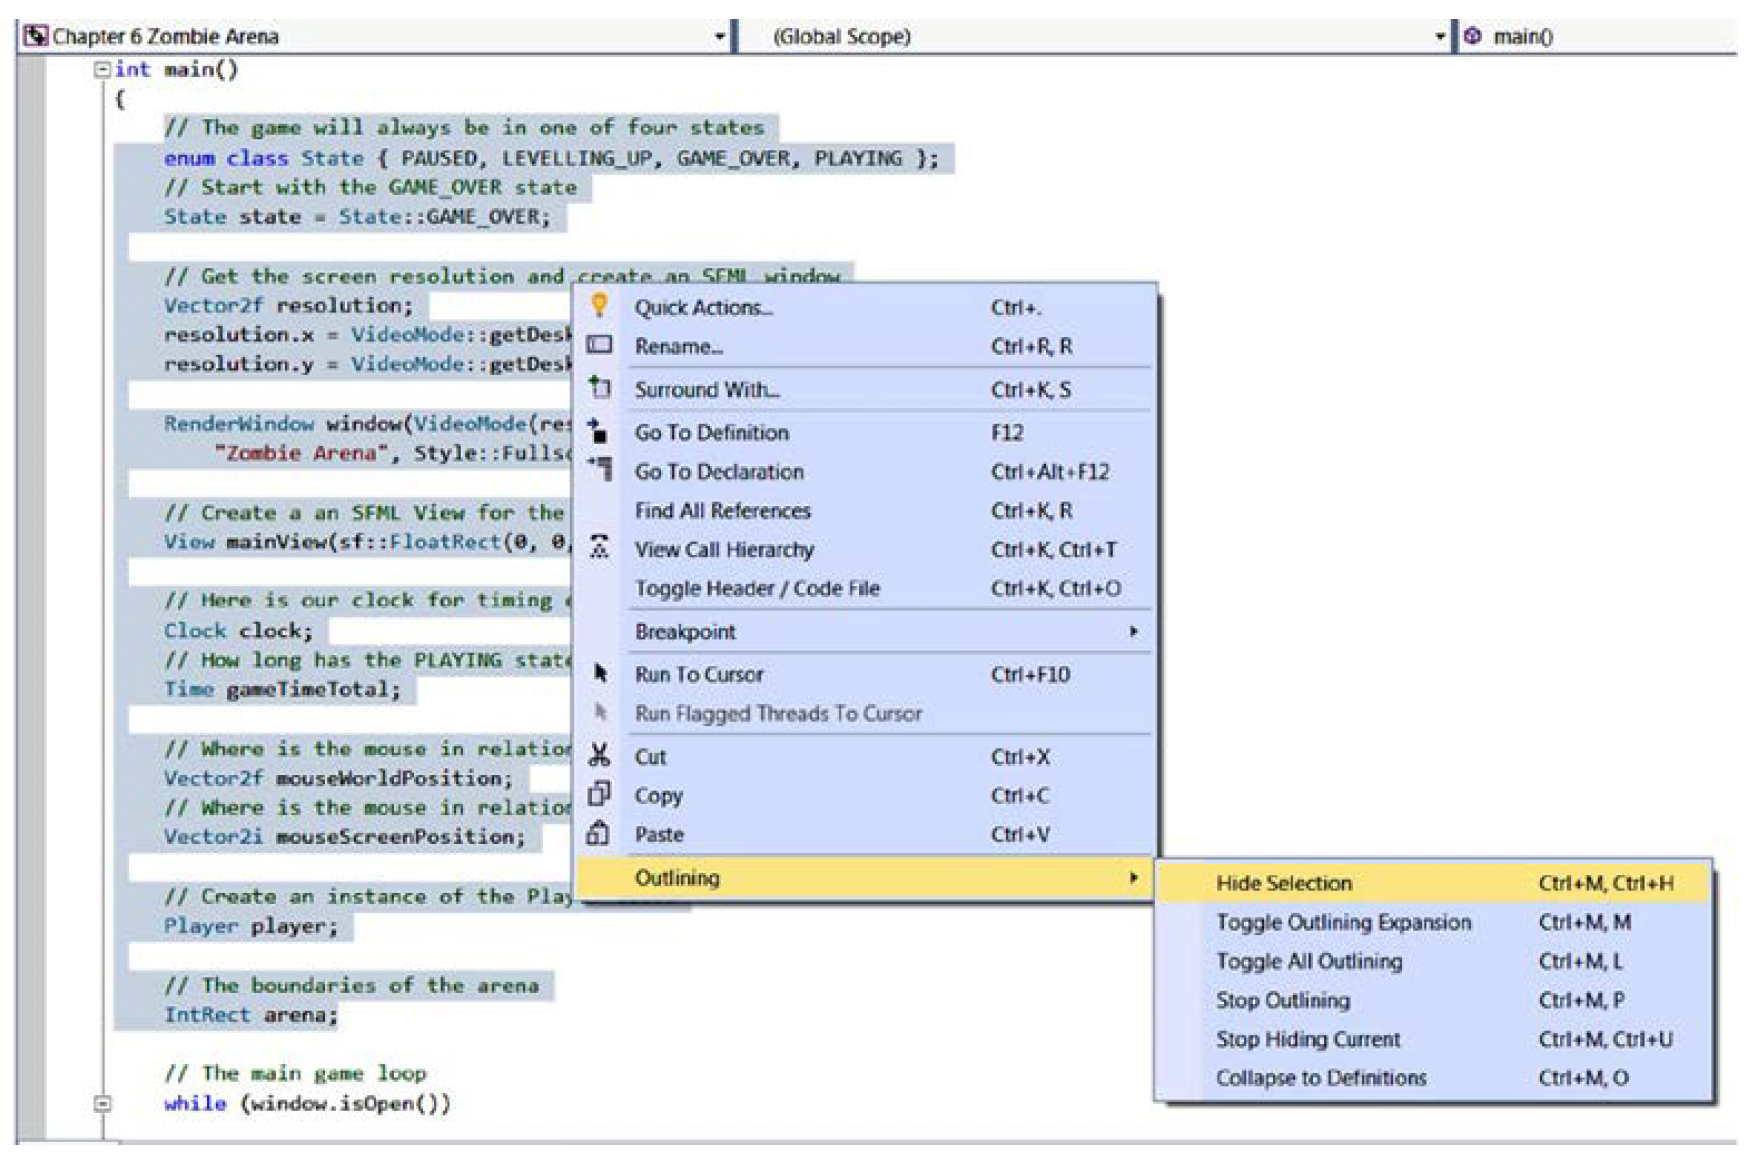Select Run To Cursor

867,674
